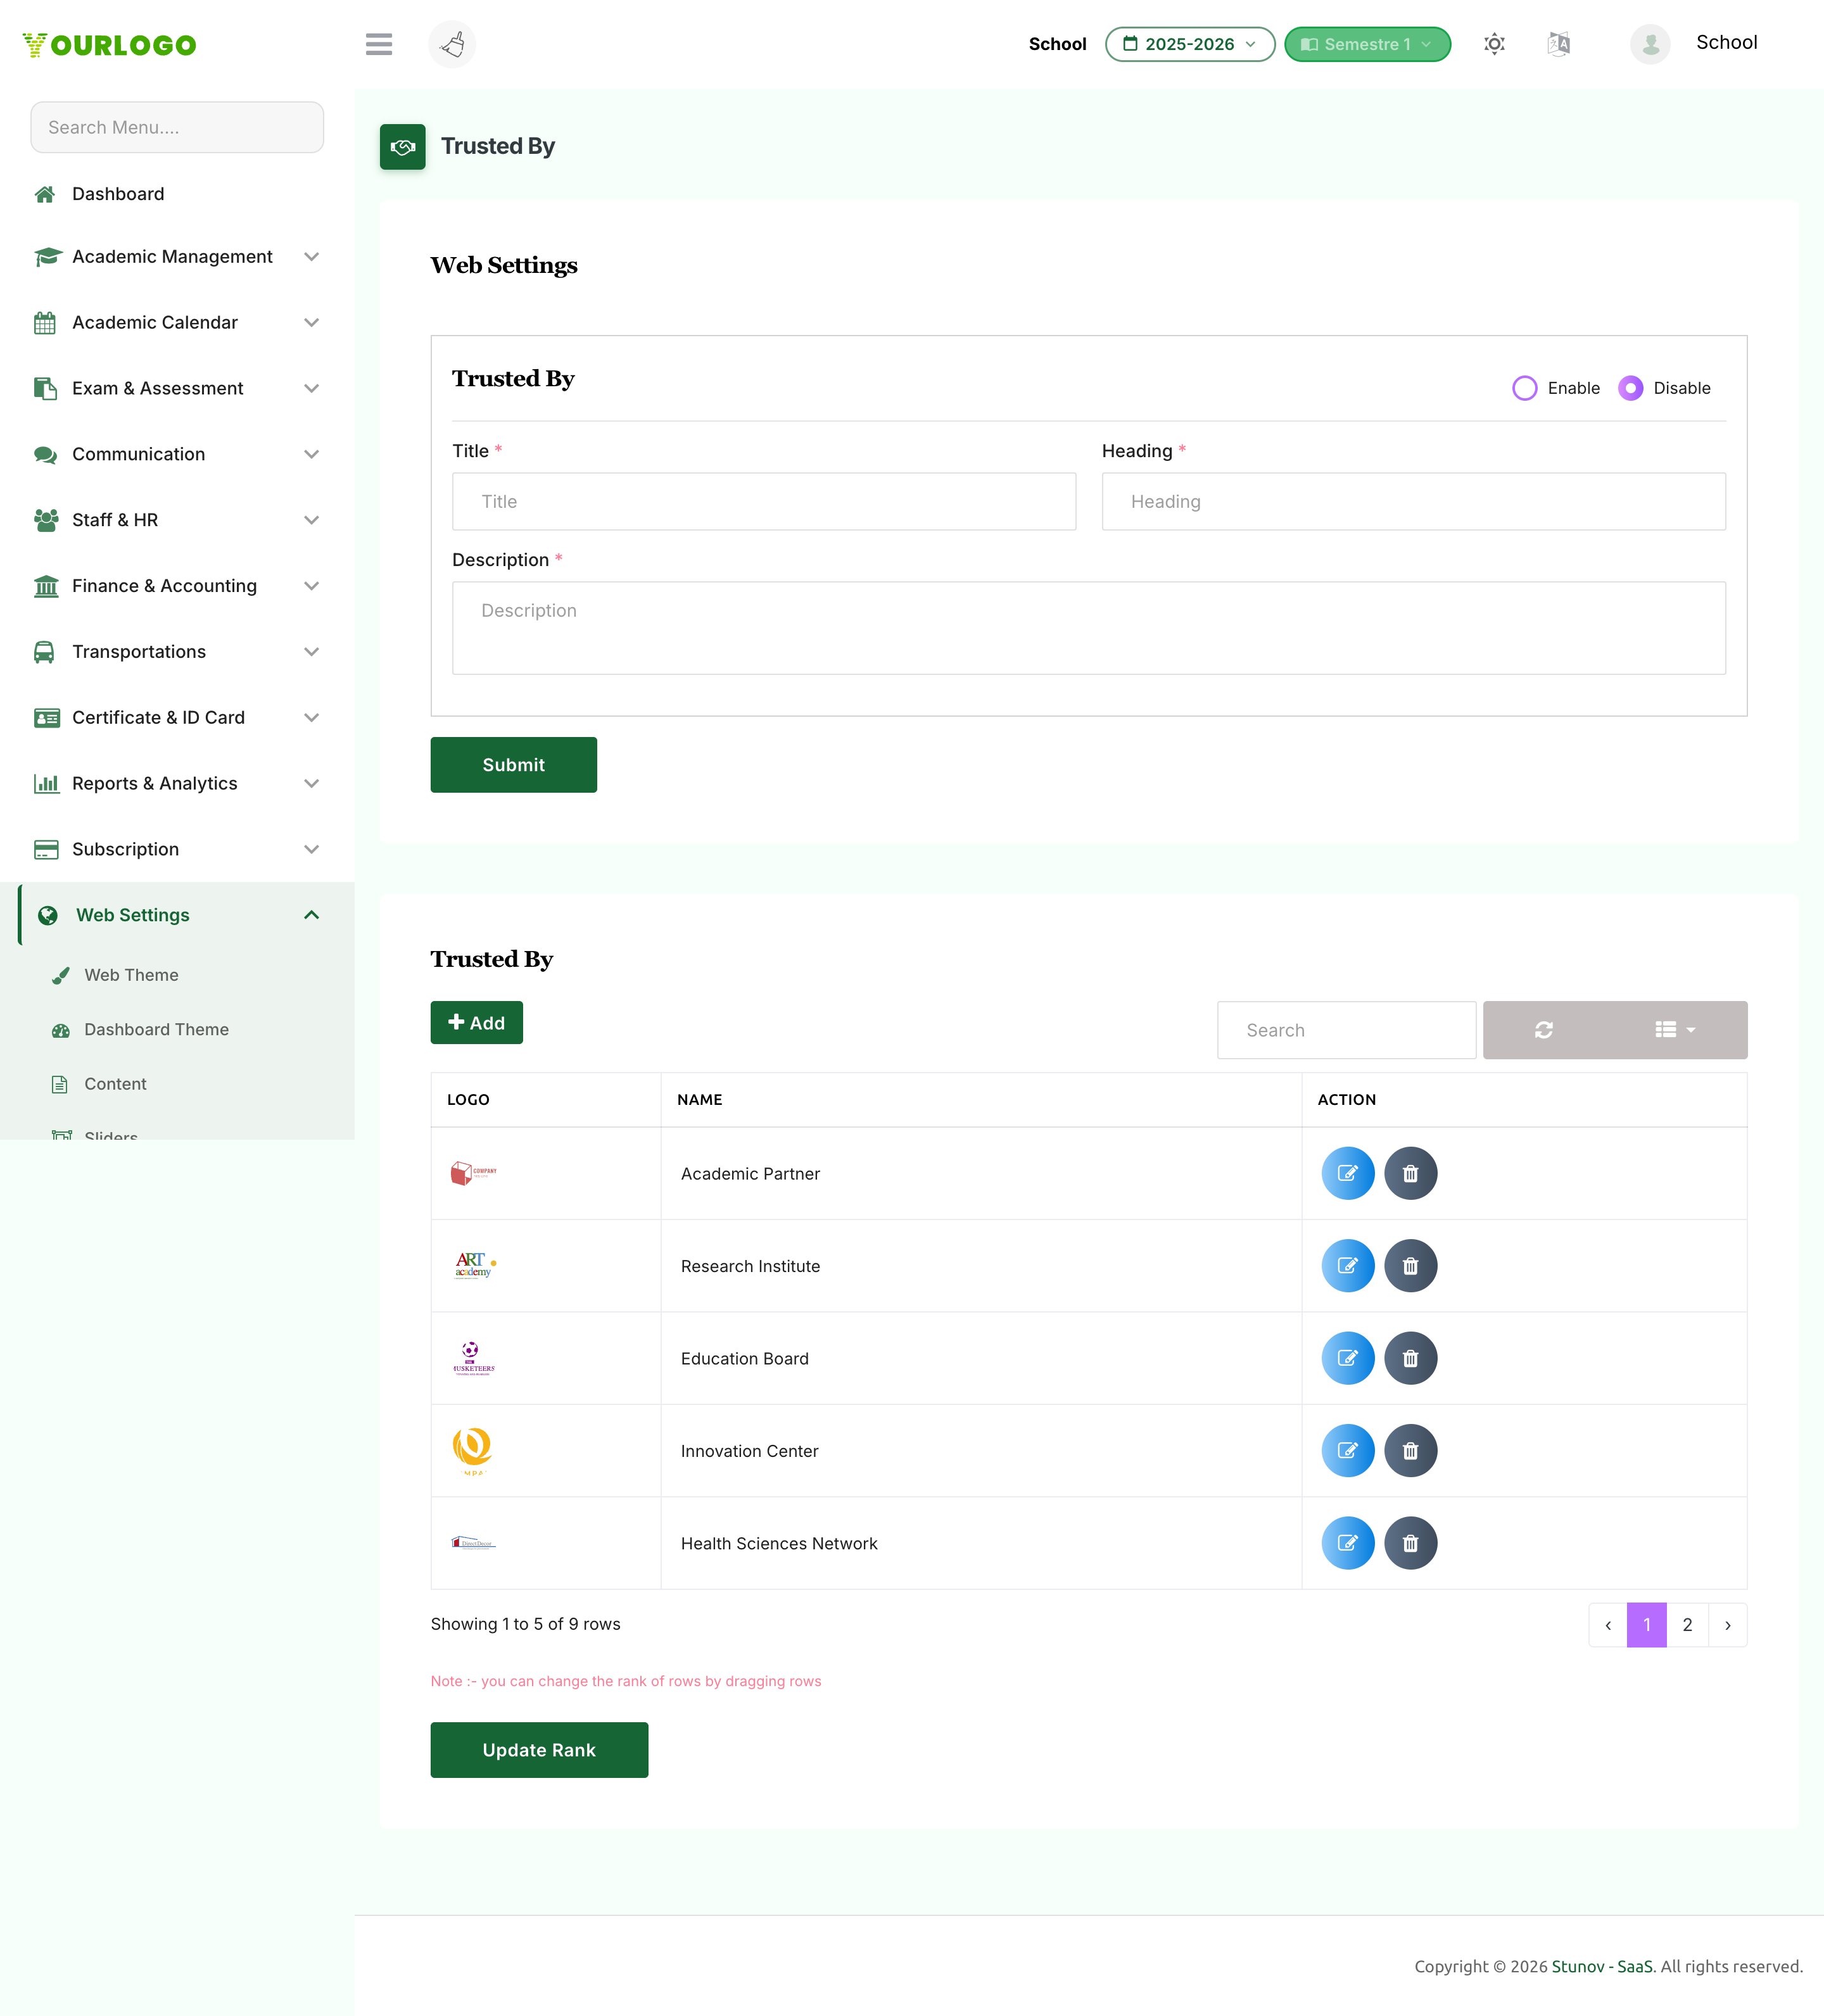Refresh the Trusted By table
1824x2016 pixels.
tap(1544, 1030)
